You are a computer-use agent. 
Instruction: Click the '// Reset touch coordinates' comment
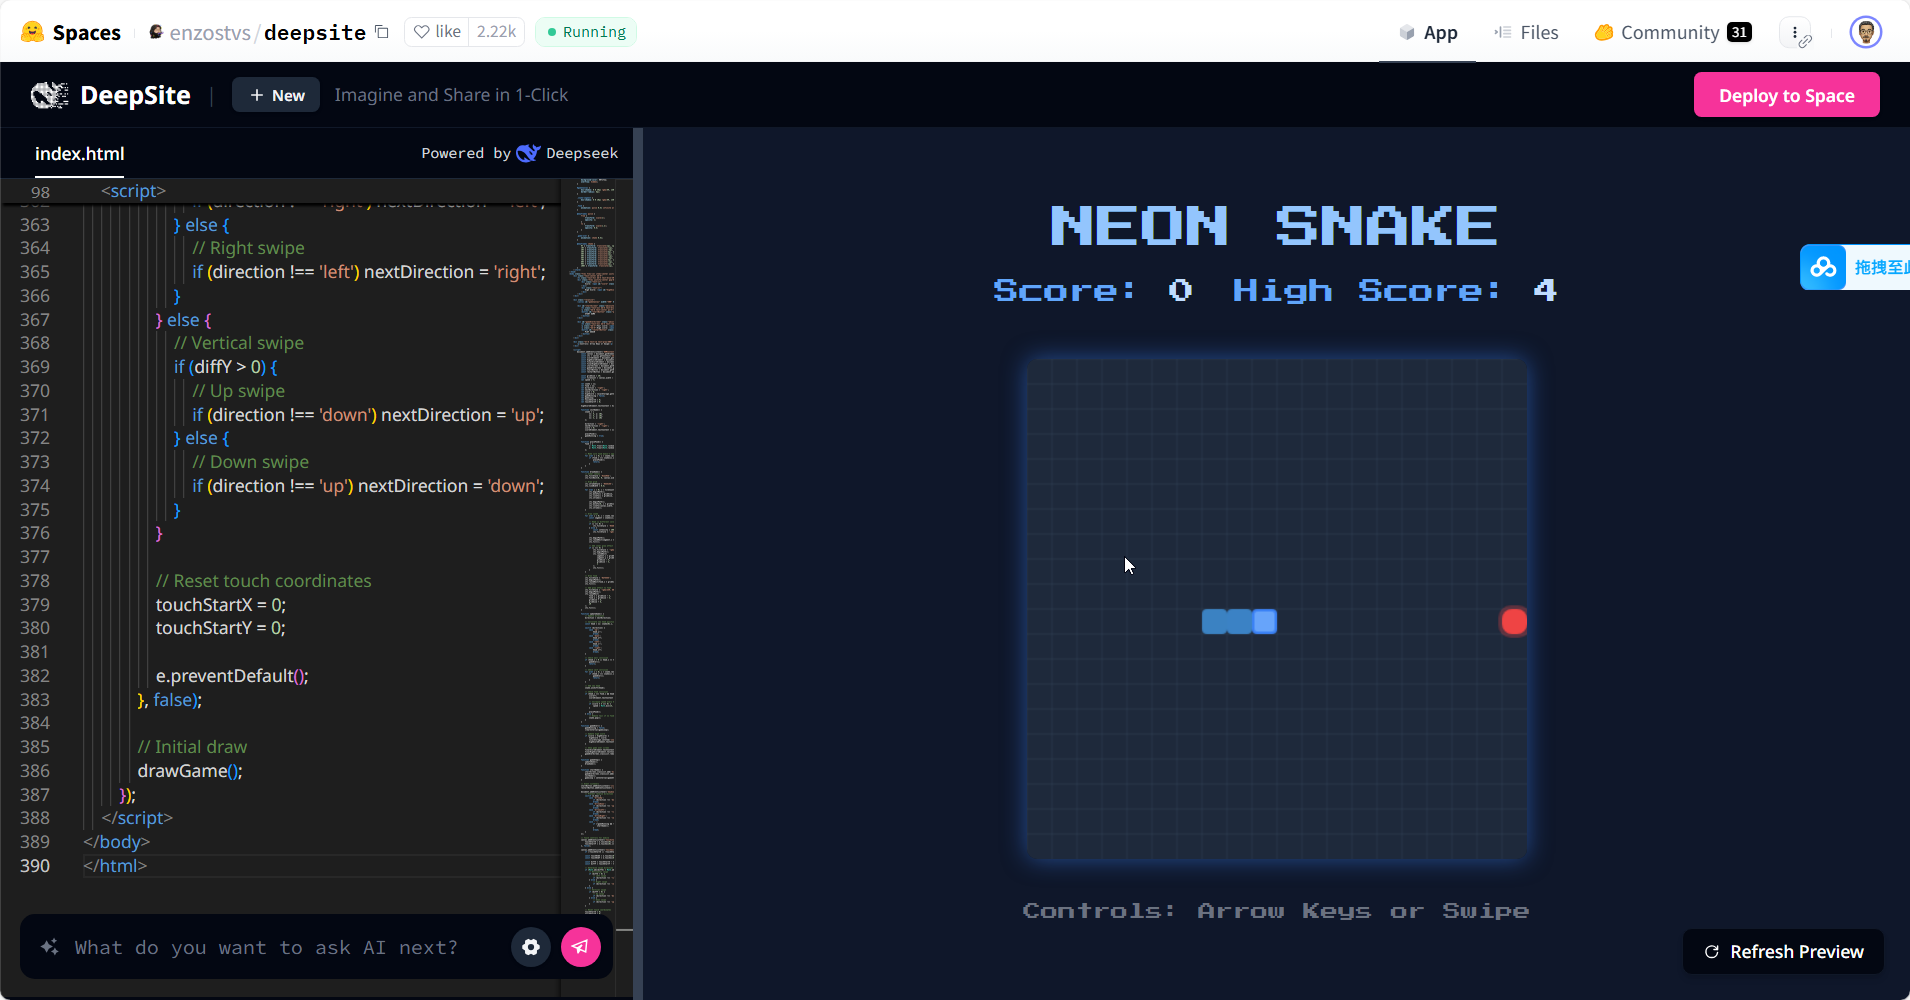(263, 580)
